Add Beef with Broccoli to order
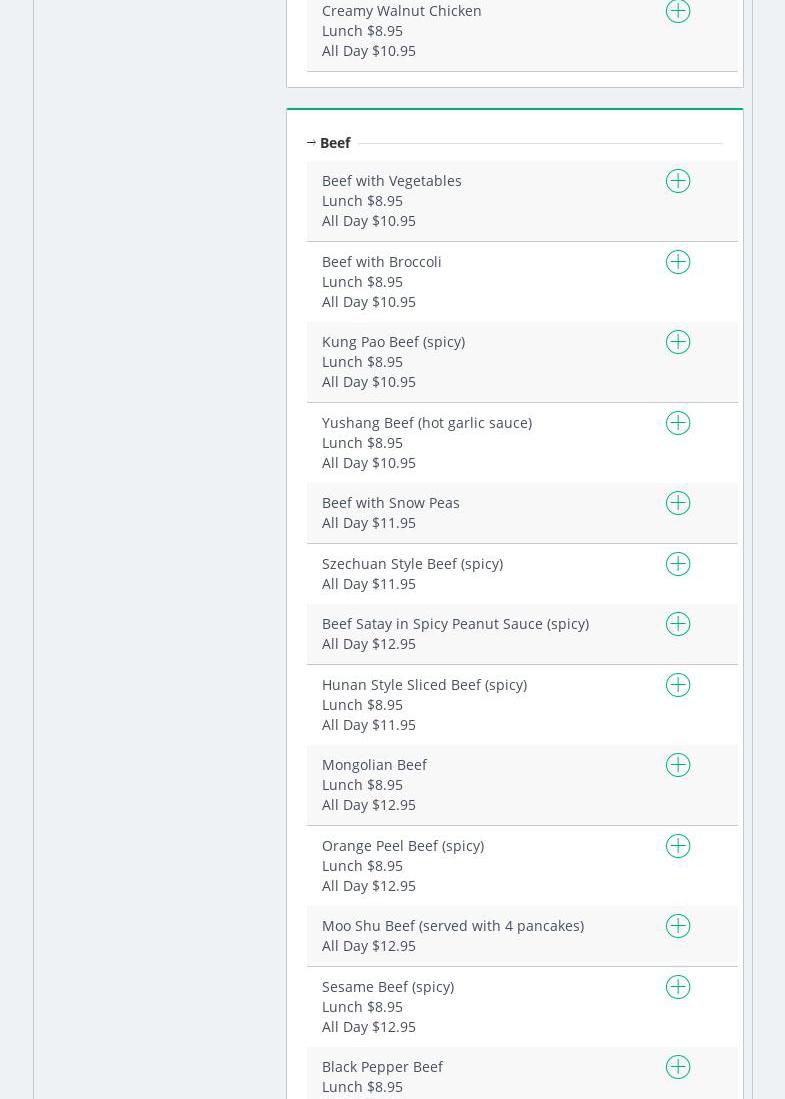This screenshot has width=785, height=1099. pyautogui.click(x=678, y=262)
